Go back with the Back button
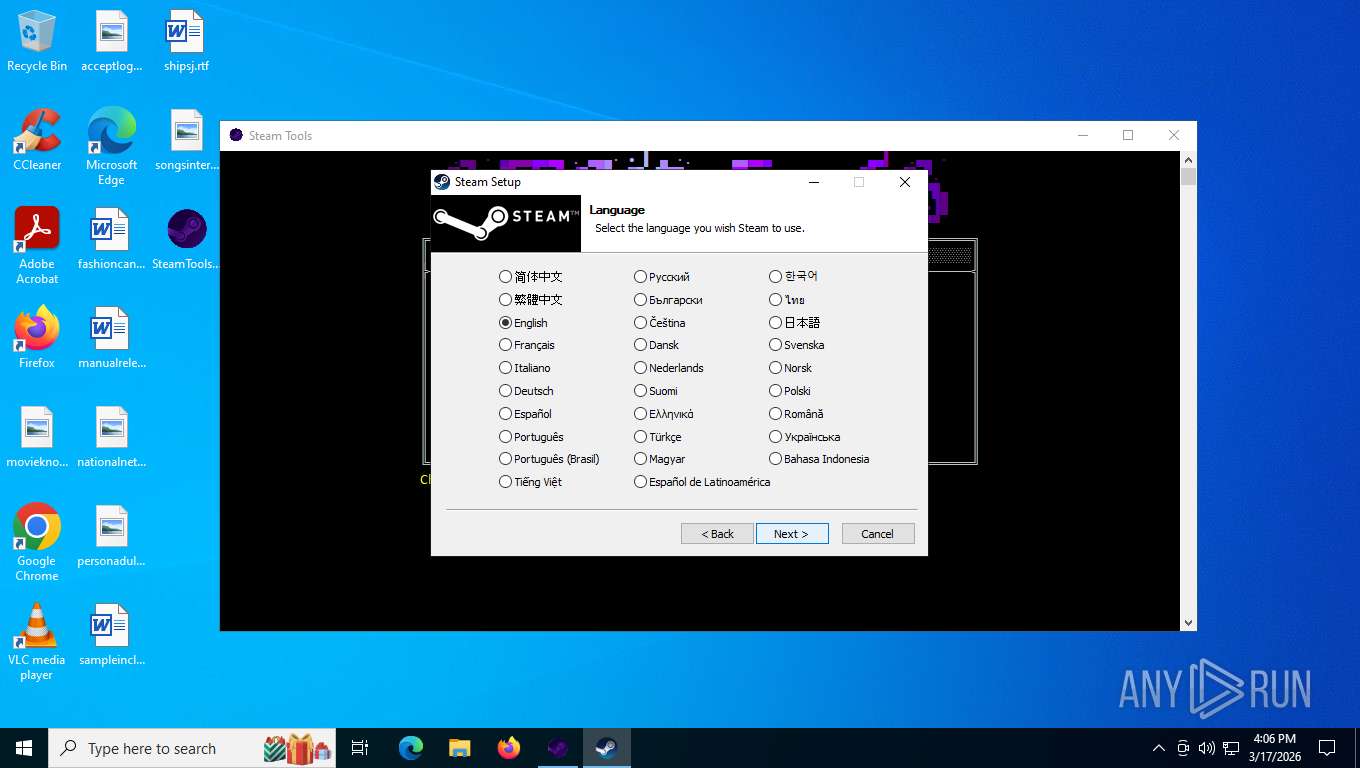The image size is (1360, 768). [717, 534]
